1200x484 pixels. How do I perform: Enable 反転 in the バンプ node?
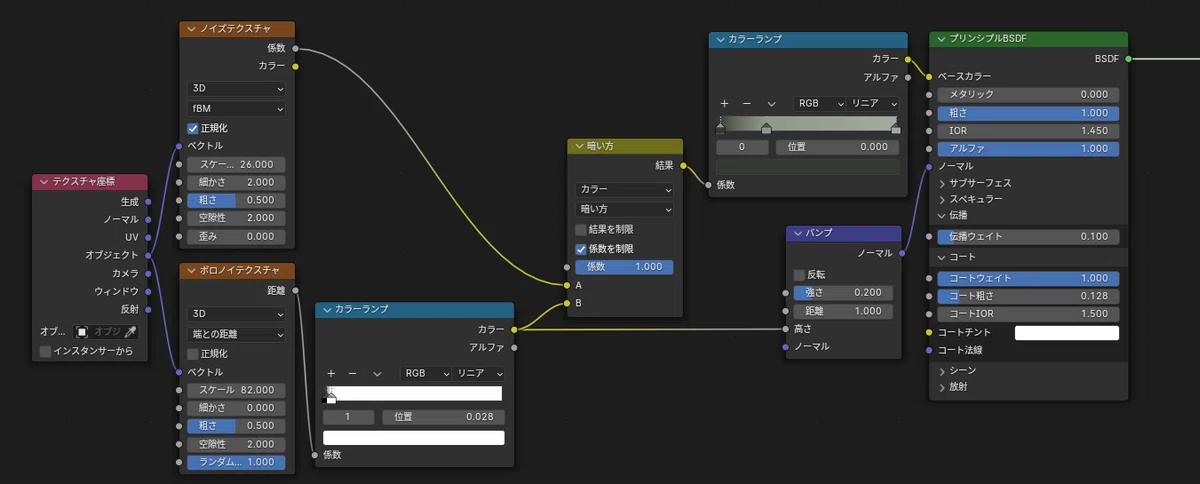pos(799,274)
